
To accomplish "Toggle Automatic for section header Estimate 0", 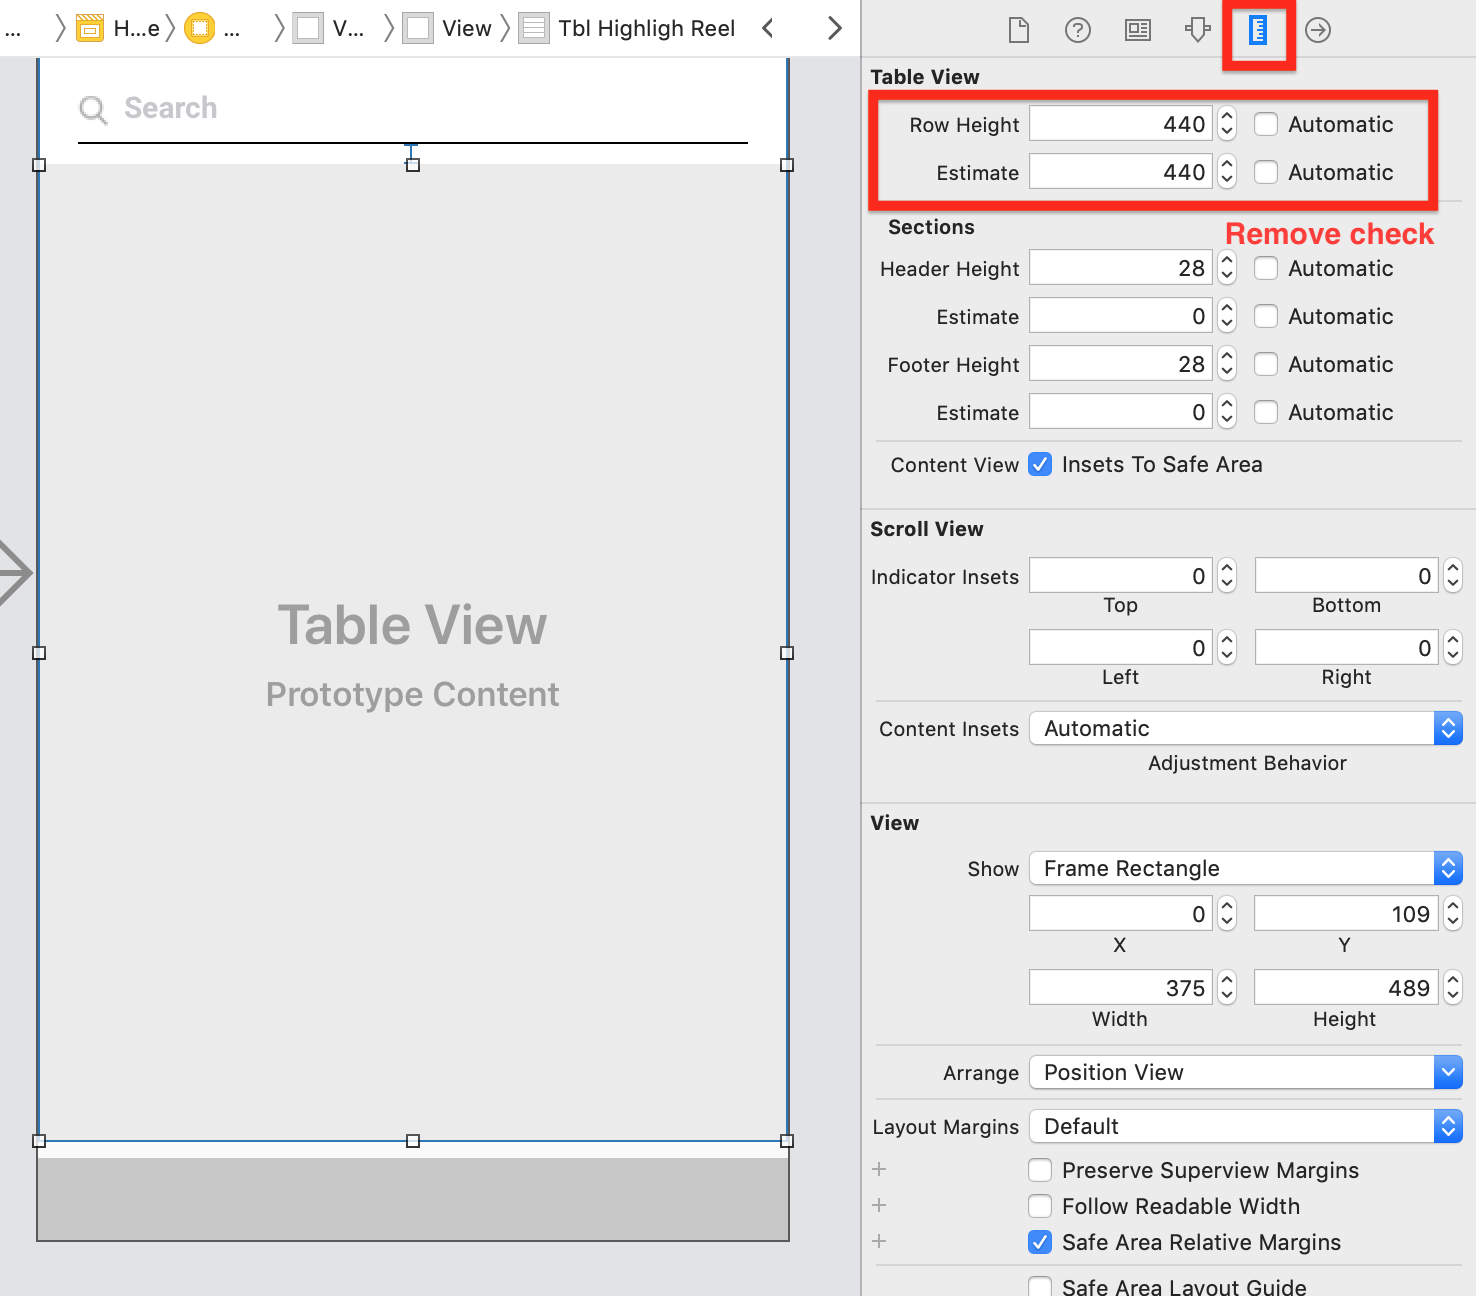I will pos(1266,316).
